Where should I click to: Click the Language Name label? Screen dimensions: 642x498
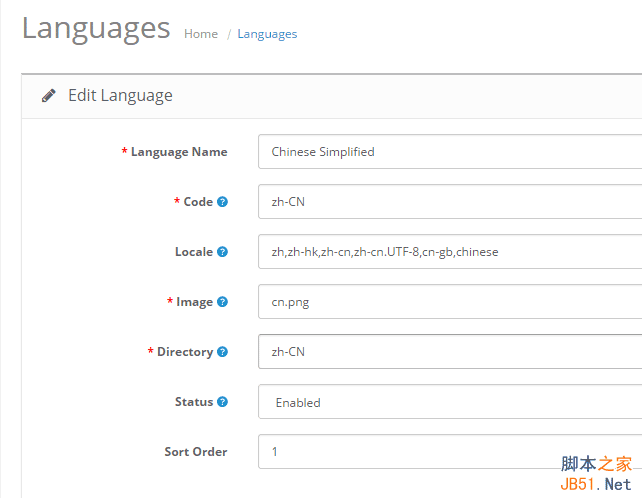[178, 152]
